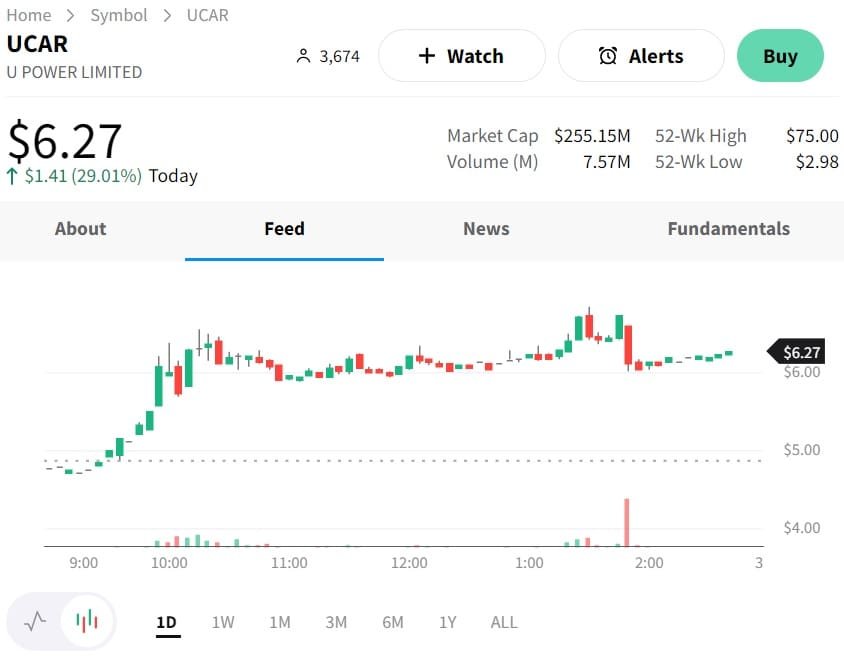Click the alarm clock Alerts icon
Screen dimensions: 844x658
(x=608, y=56)
